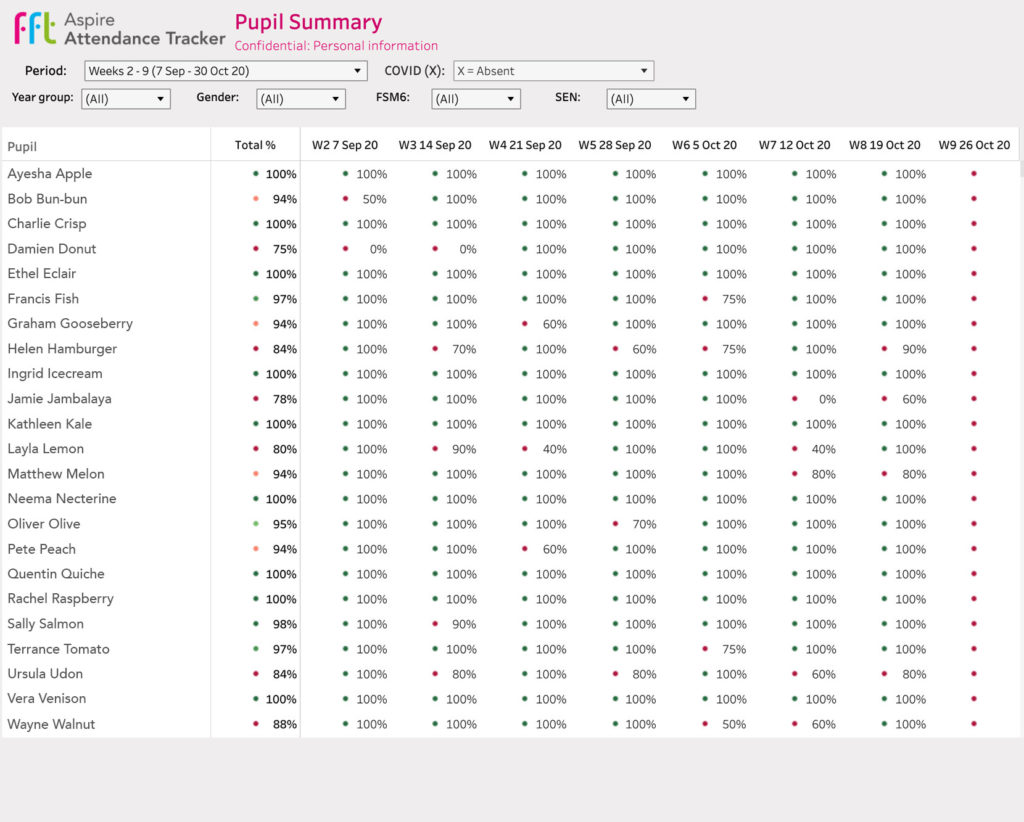Click Damien Donut's red Total % dot
Viewport: 1024px width, 822px height.
256,249
